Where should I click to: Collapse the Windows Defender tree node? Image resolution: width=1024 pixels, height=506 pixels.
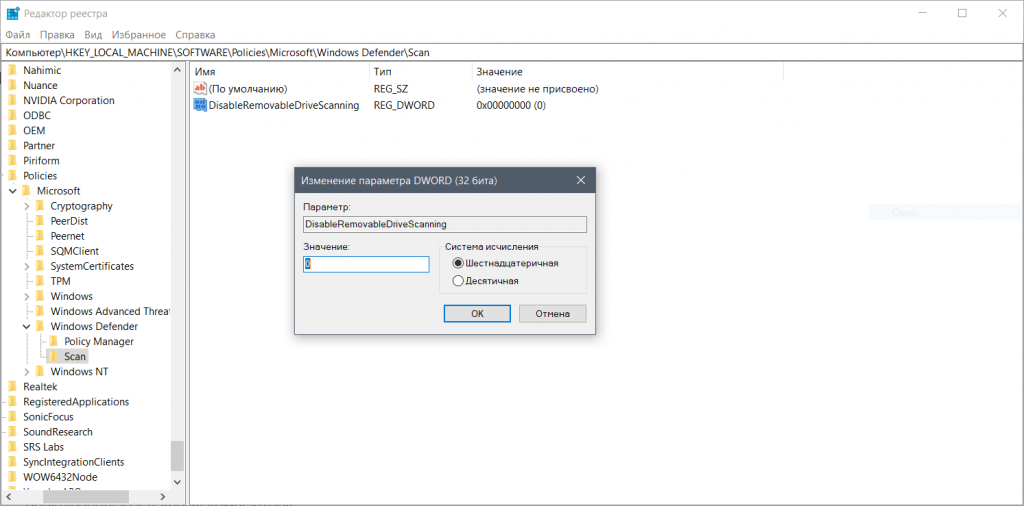tap(26, 326)
